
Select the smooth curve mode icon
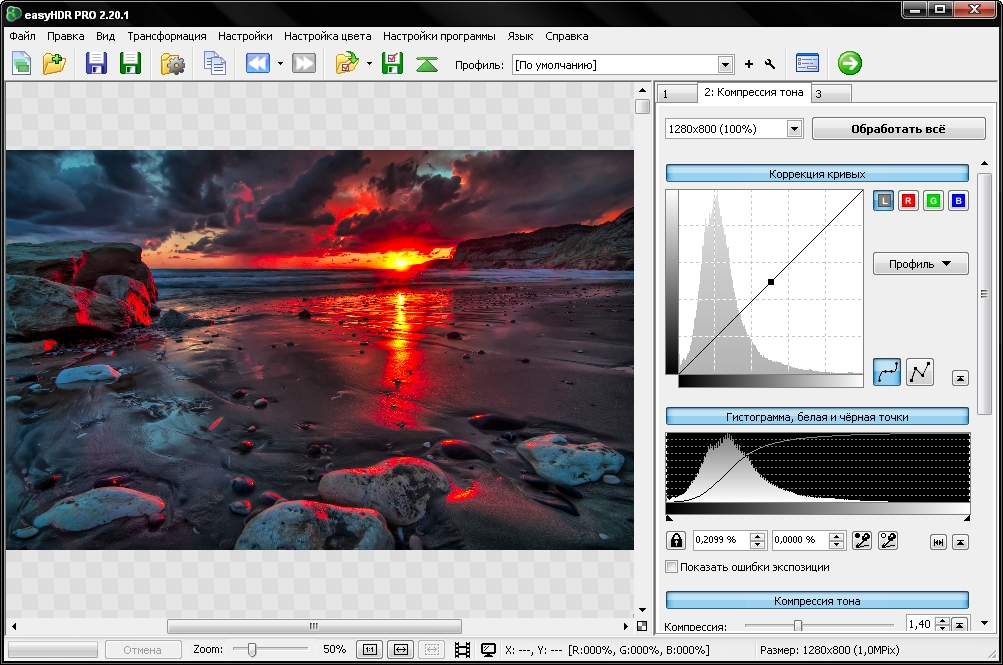click(x=887, y=372)
